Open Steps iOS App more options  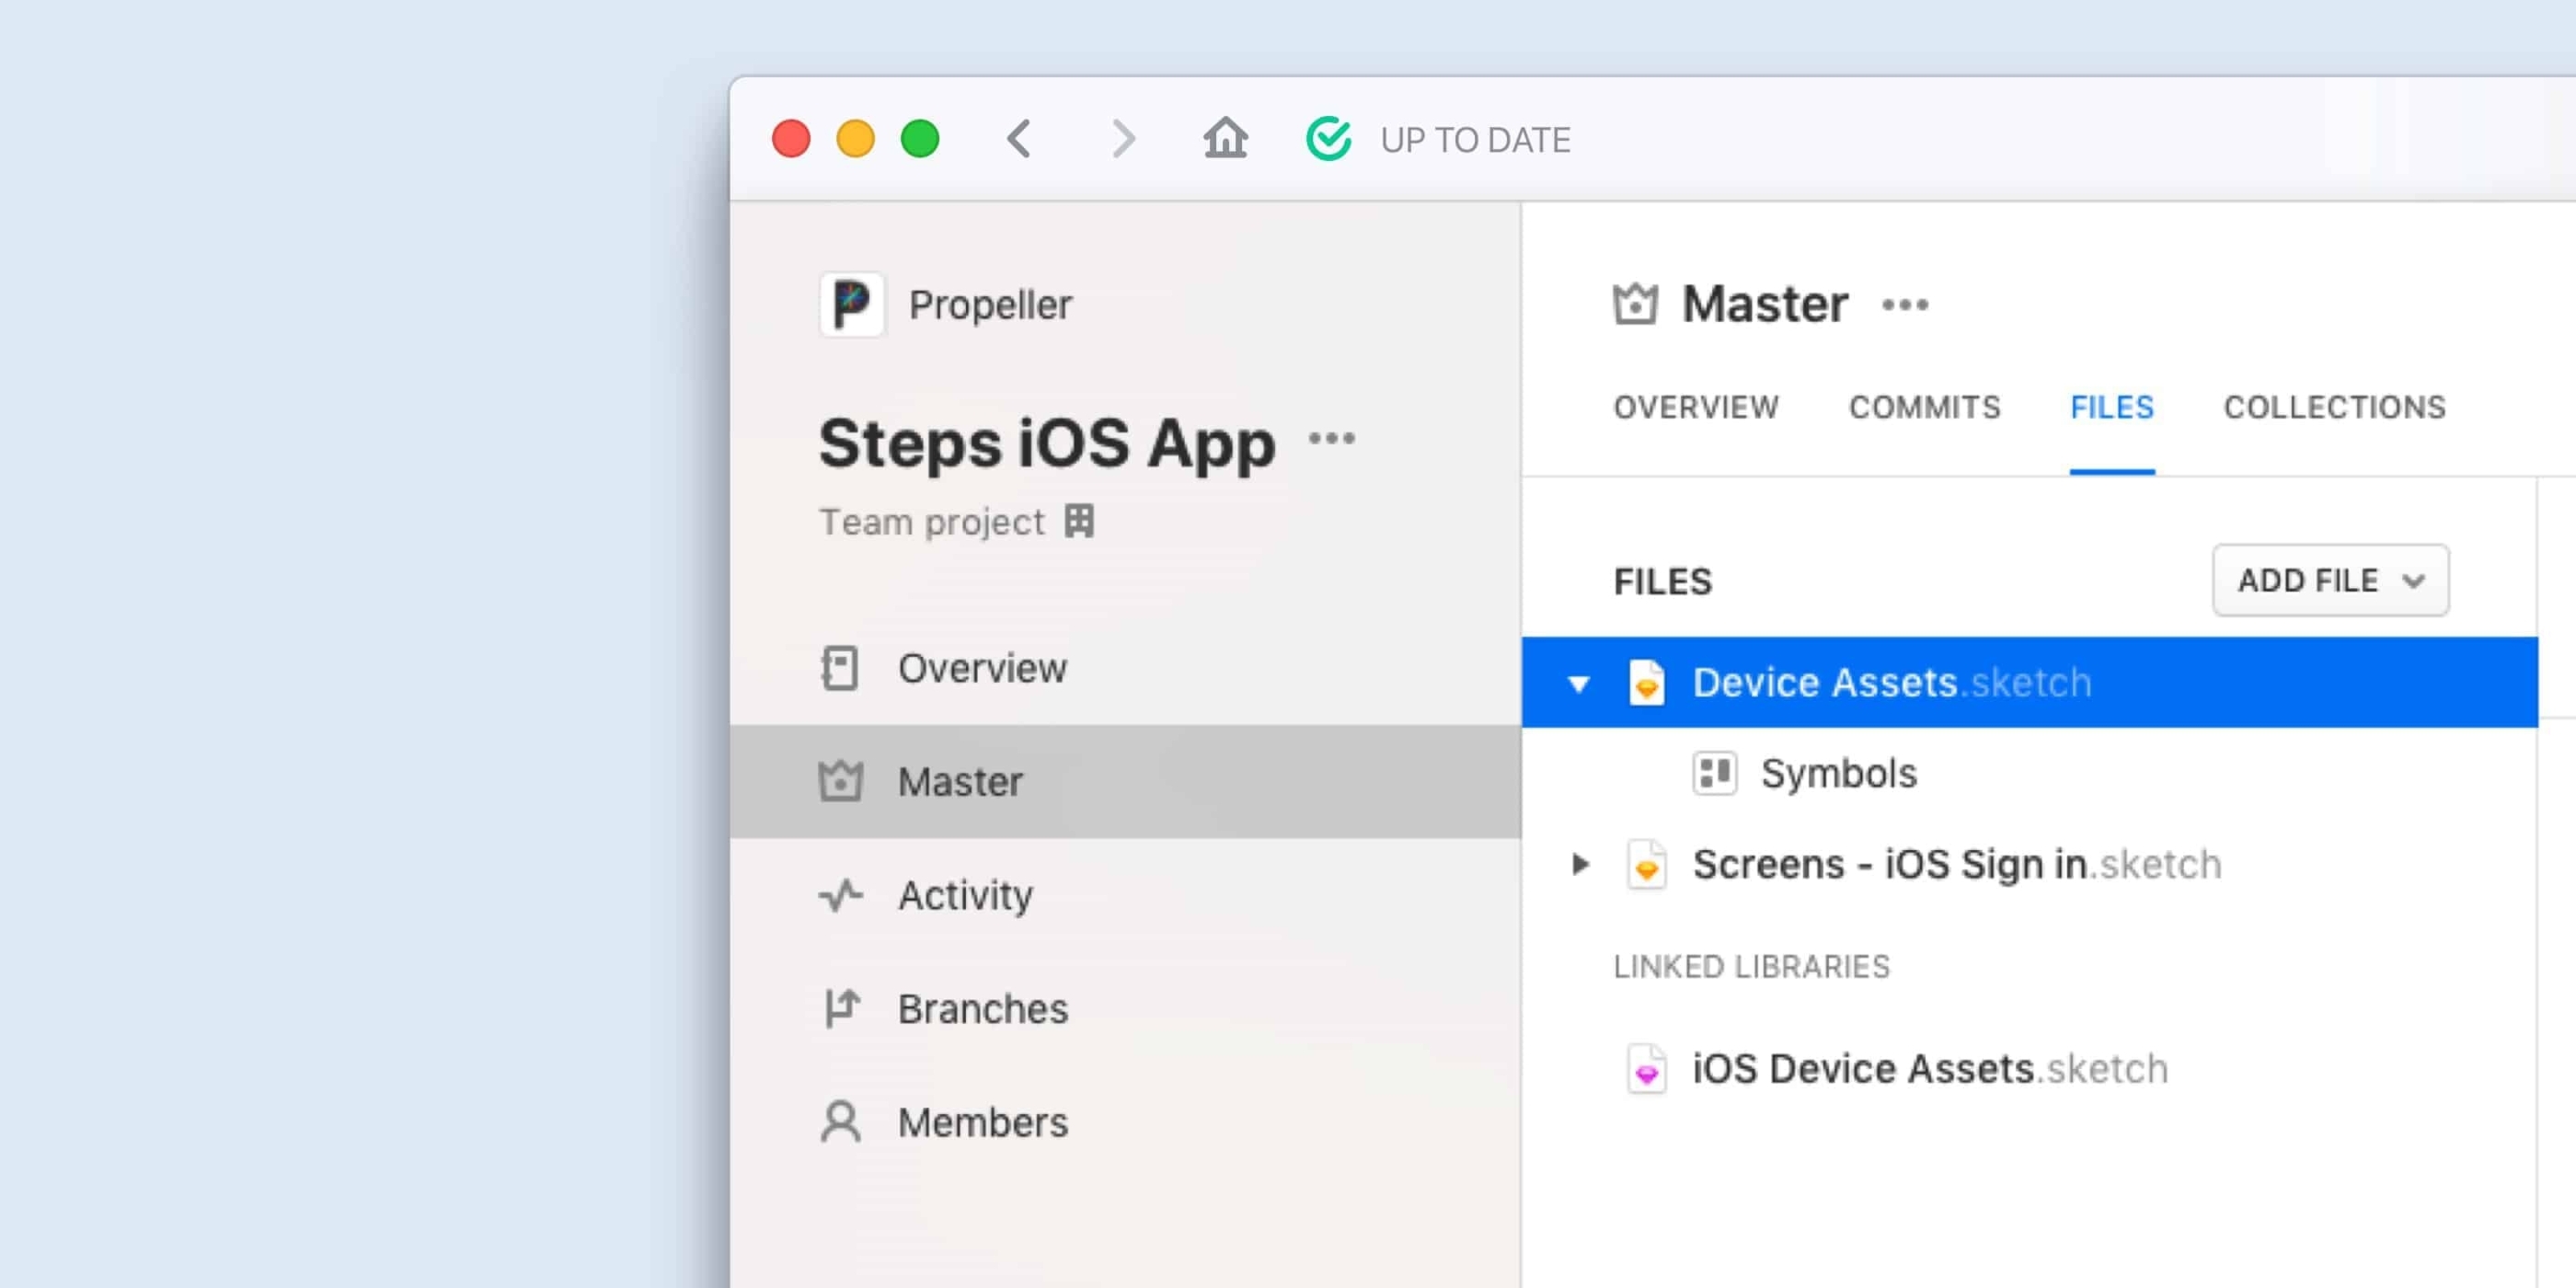tap(1332, 438)
